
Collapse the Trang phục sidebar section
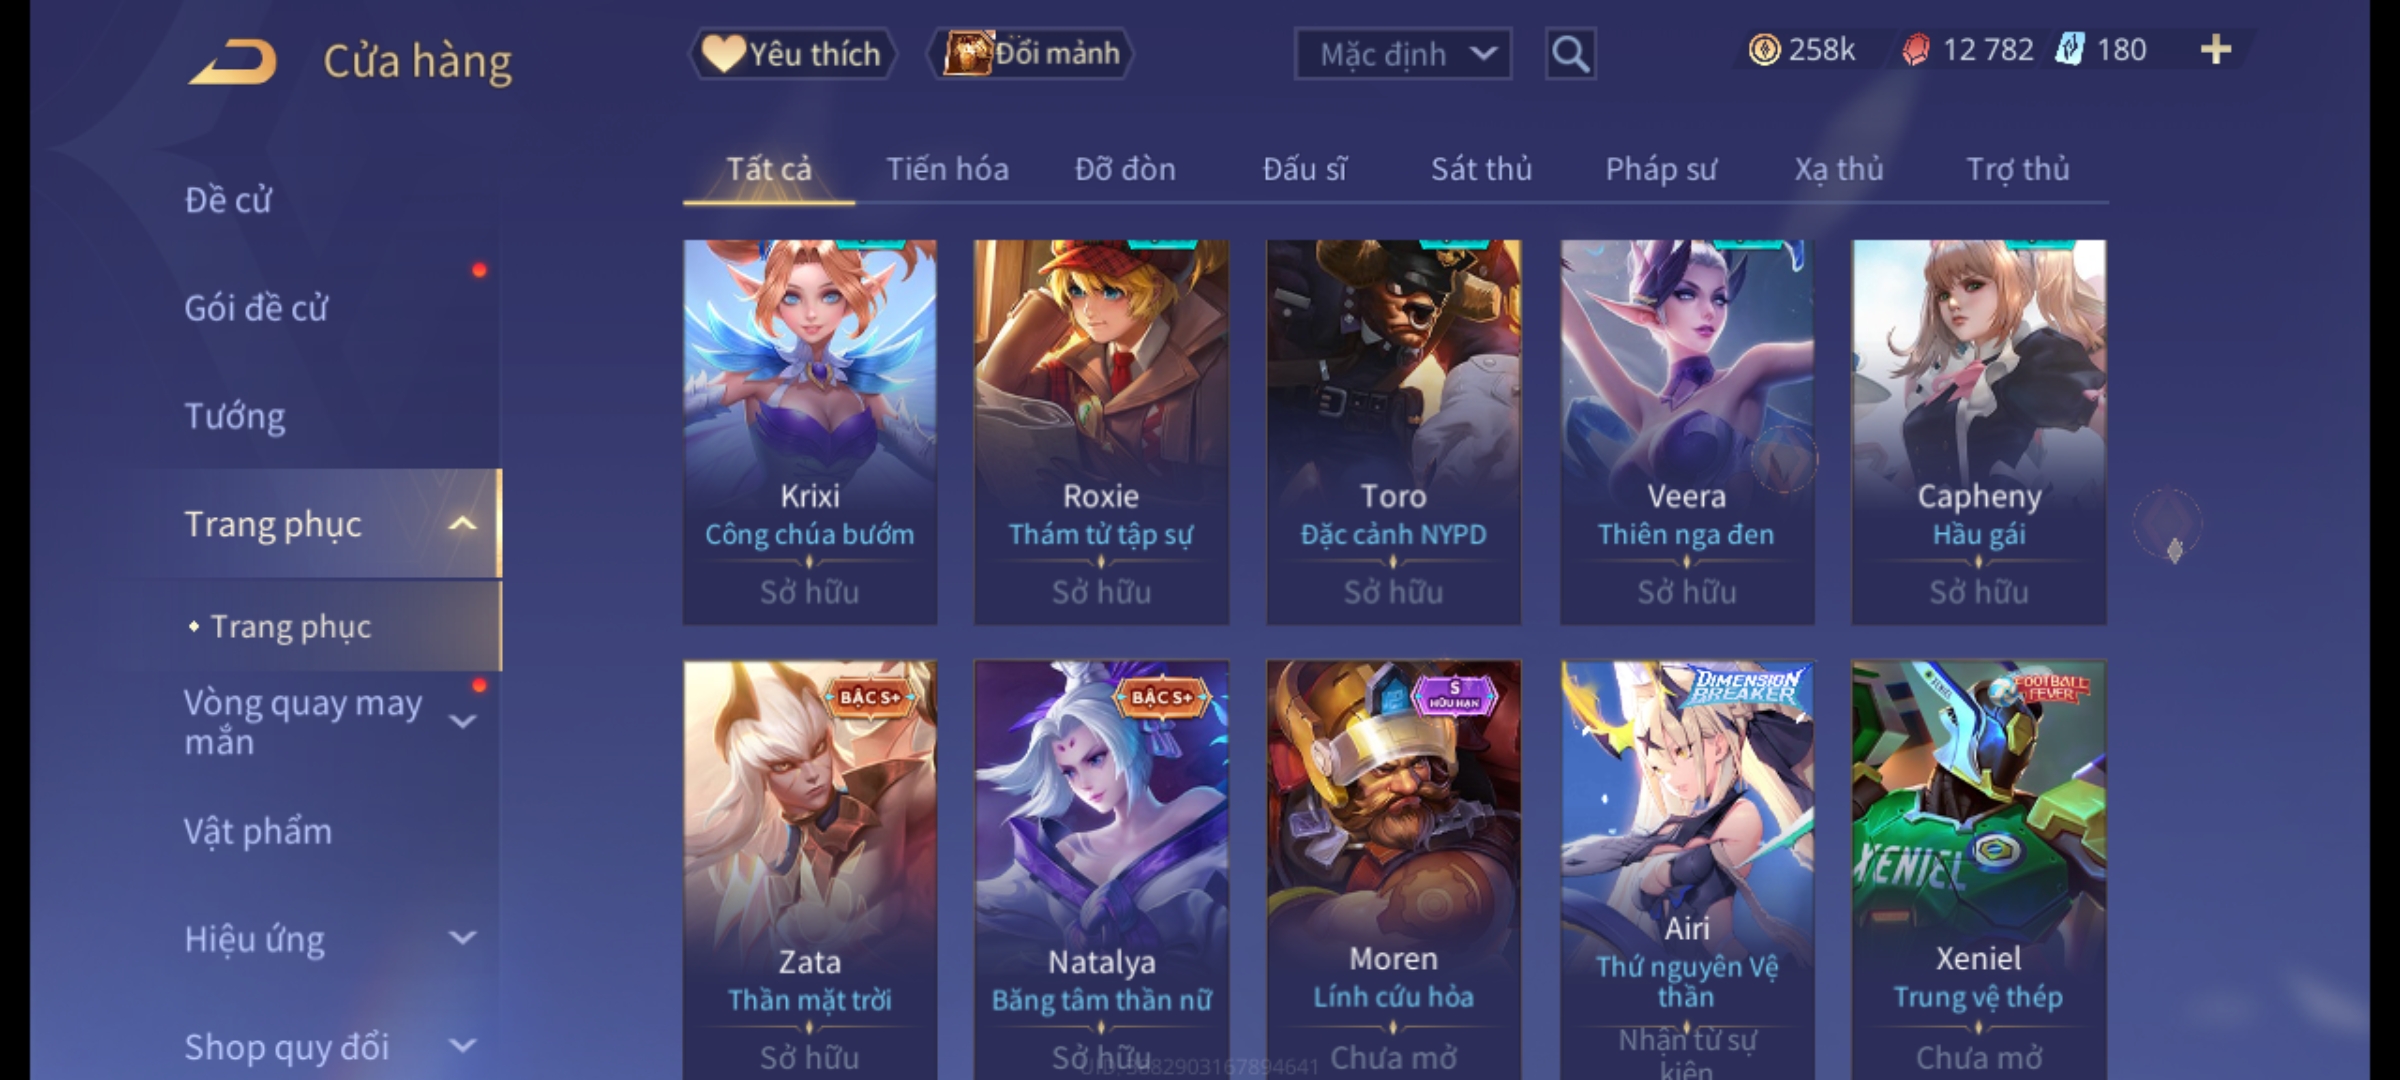(462, 524)
